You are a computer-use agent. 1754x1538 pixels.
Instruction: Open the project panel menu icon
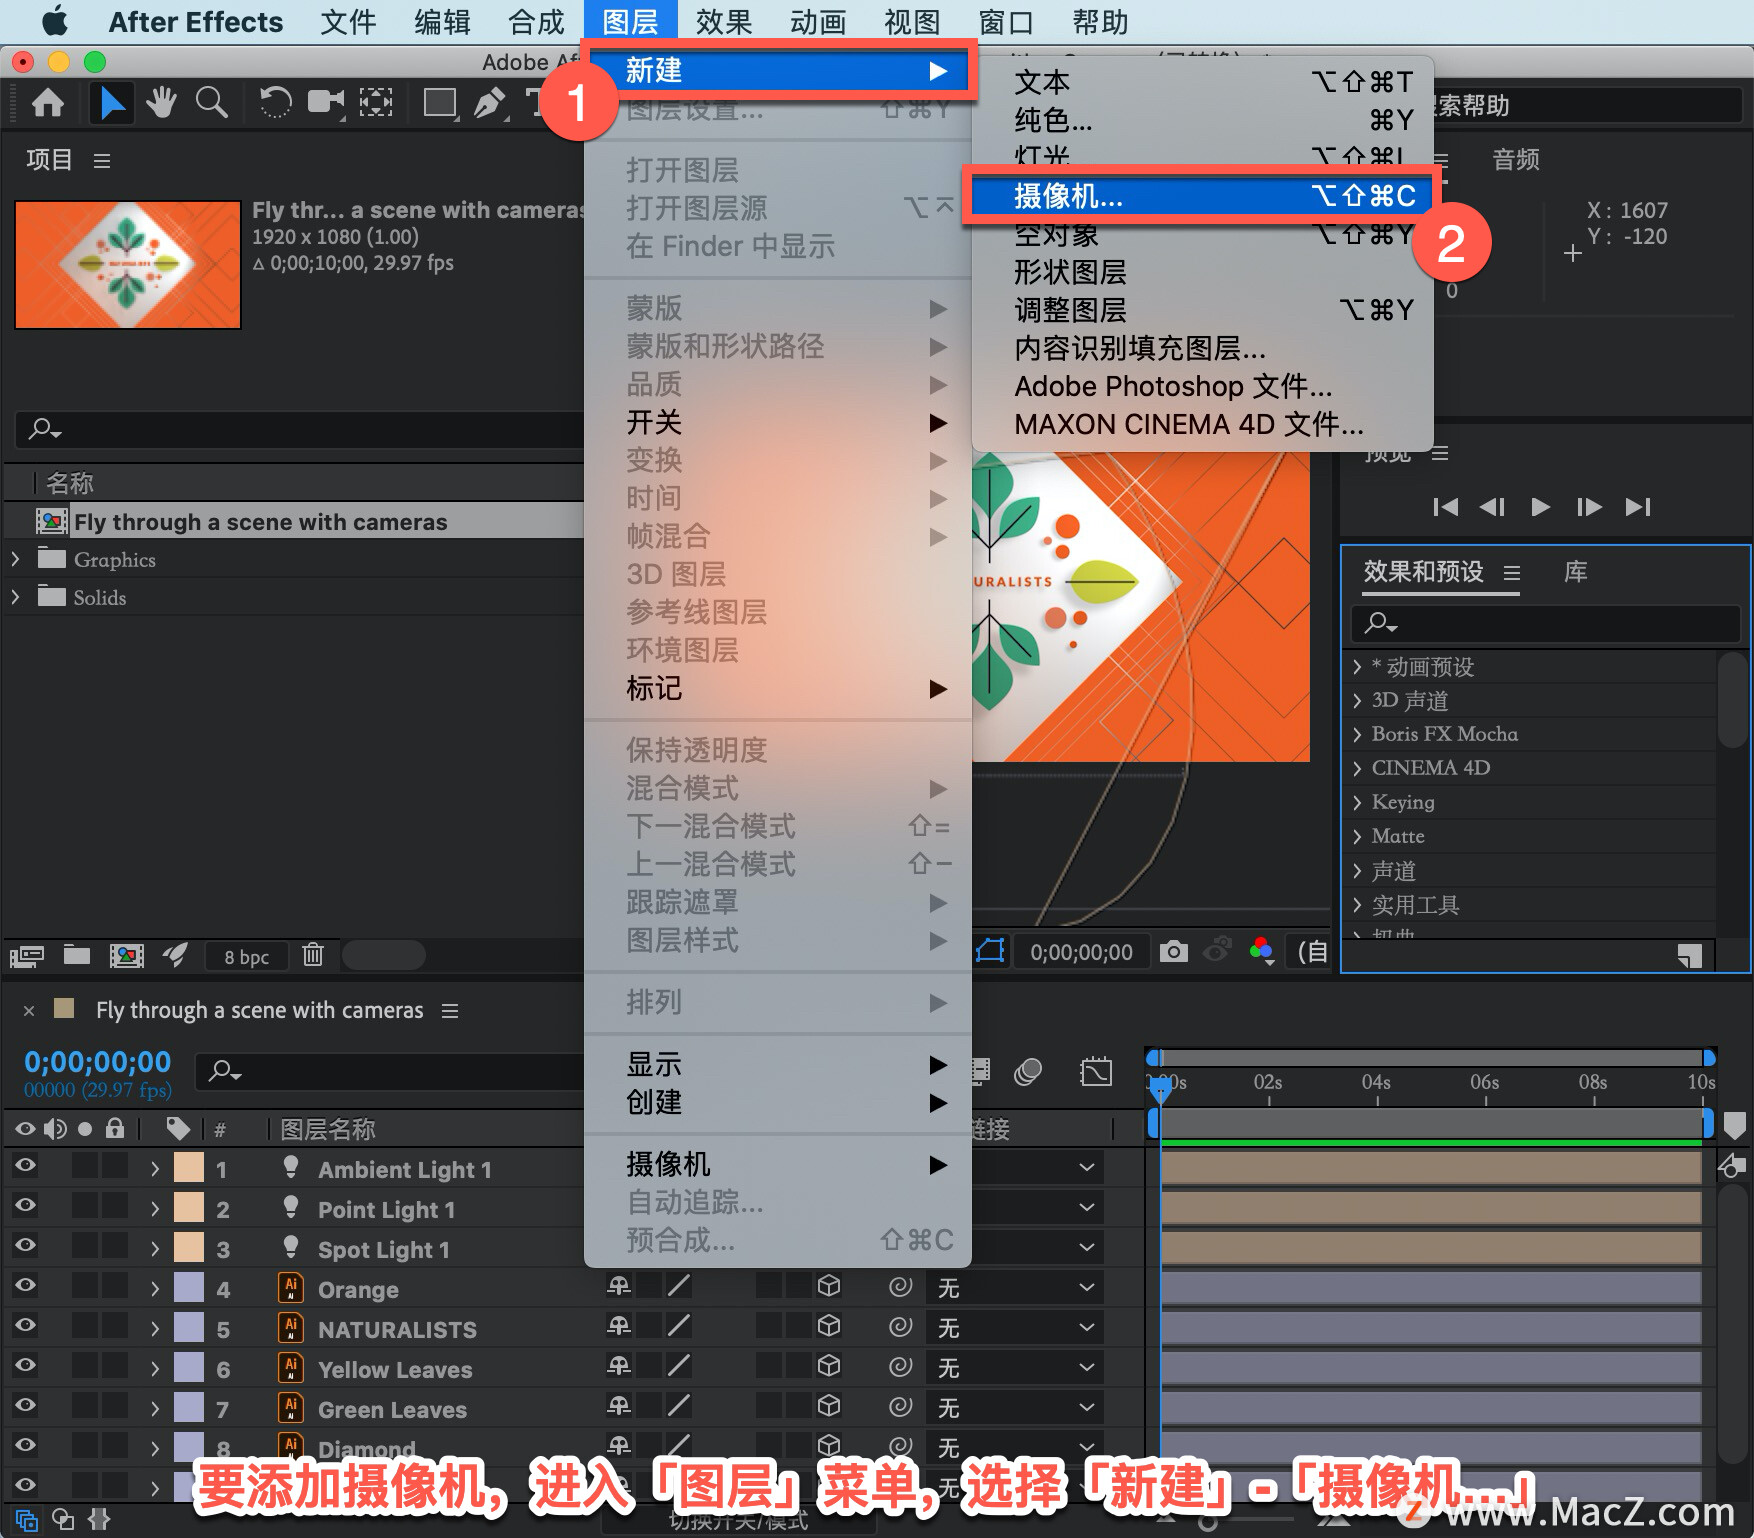coord(102,160)
